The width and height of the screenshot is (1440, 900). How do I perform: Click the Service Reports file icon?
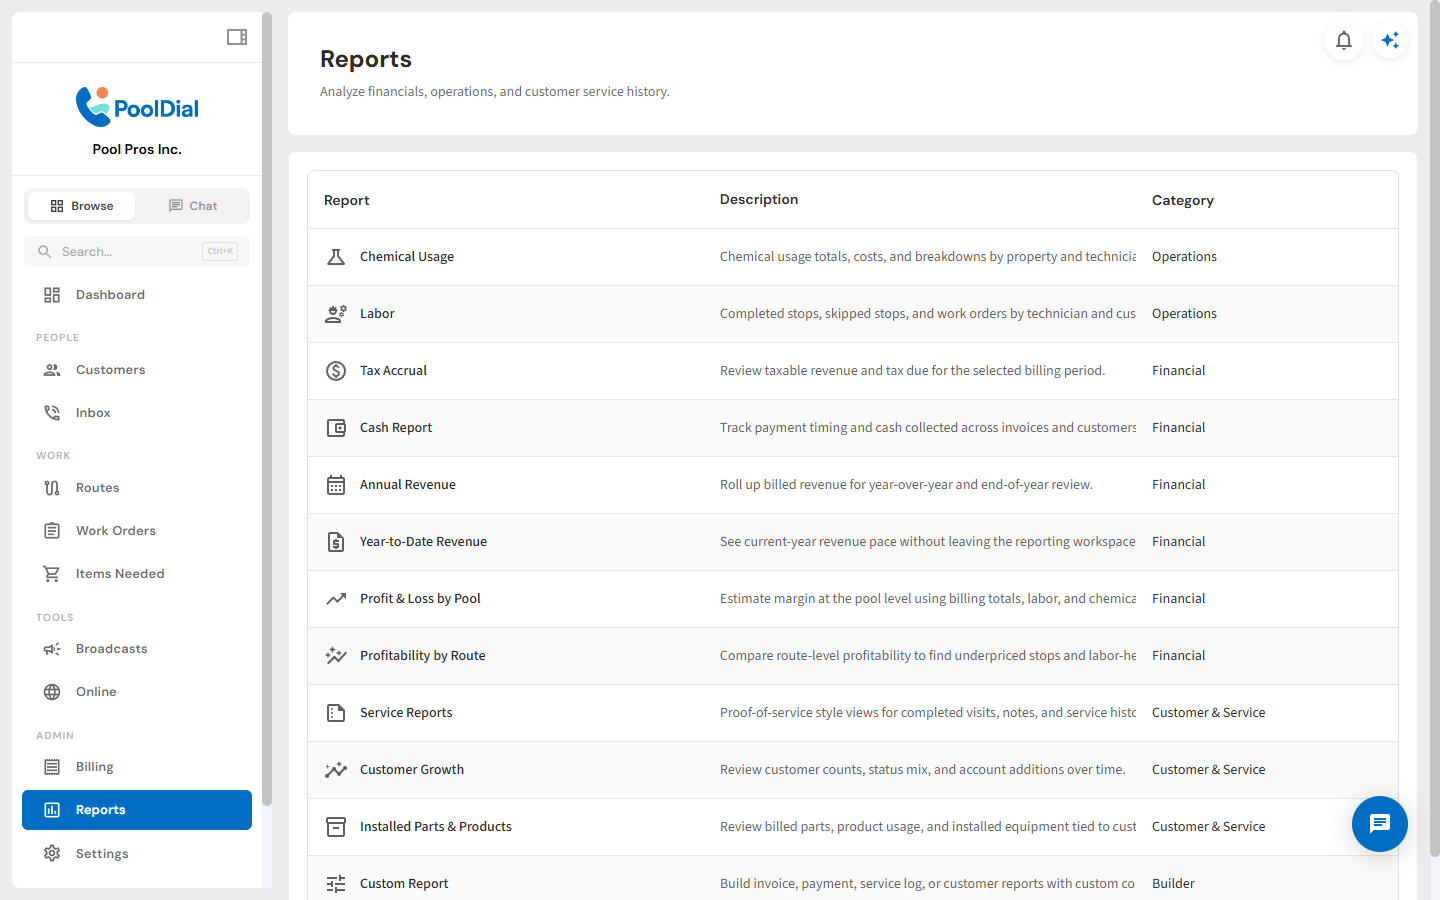tap(336, 713)
